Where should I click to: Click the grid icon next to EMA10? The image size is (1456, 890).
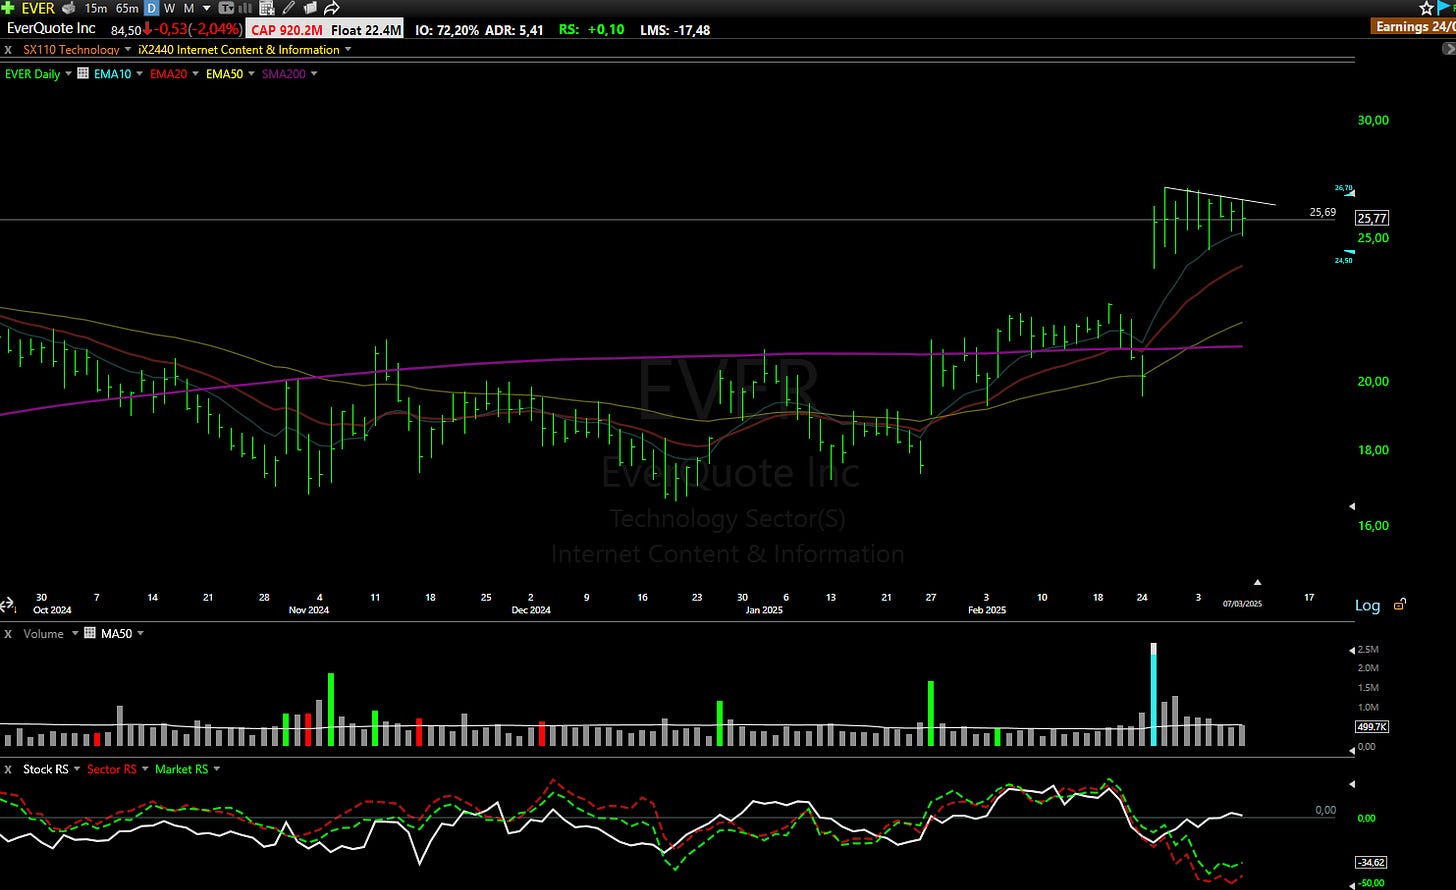(x=83, y=73)
